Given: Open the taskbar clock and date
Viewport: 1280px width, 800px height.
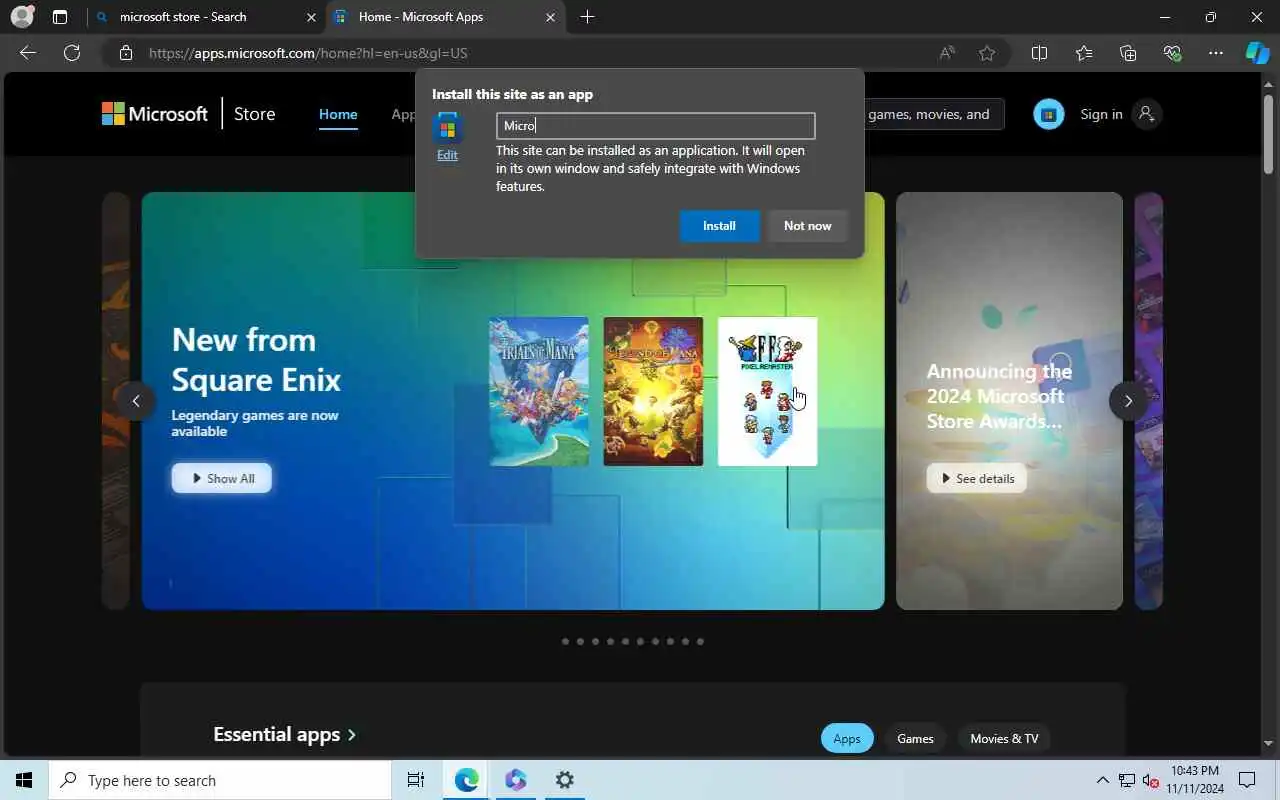Looking at the screenshot, I should pyautogui.click(x=1194, y=780).
